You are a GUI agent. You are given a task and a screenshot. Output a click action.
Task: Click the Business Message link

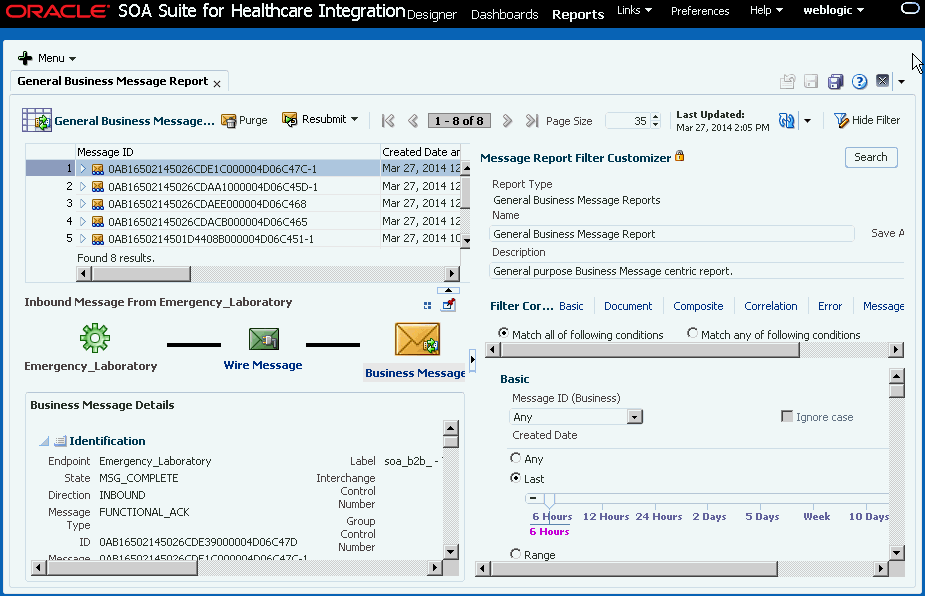tap(415, 373)
